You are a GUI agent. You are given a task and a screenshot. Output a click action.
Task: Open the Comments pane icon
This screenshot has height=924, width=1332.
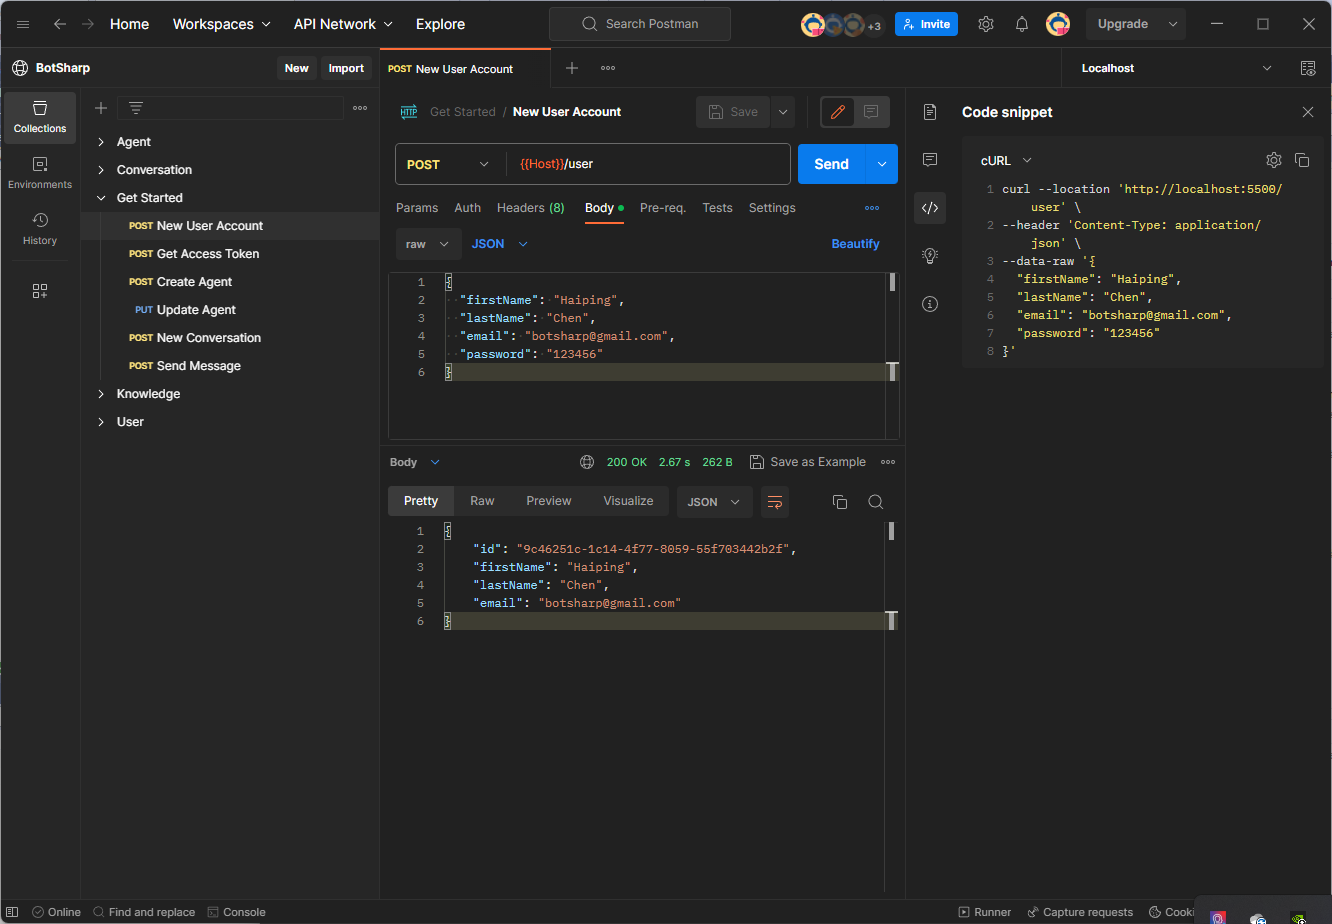coord(930,160)
